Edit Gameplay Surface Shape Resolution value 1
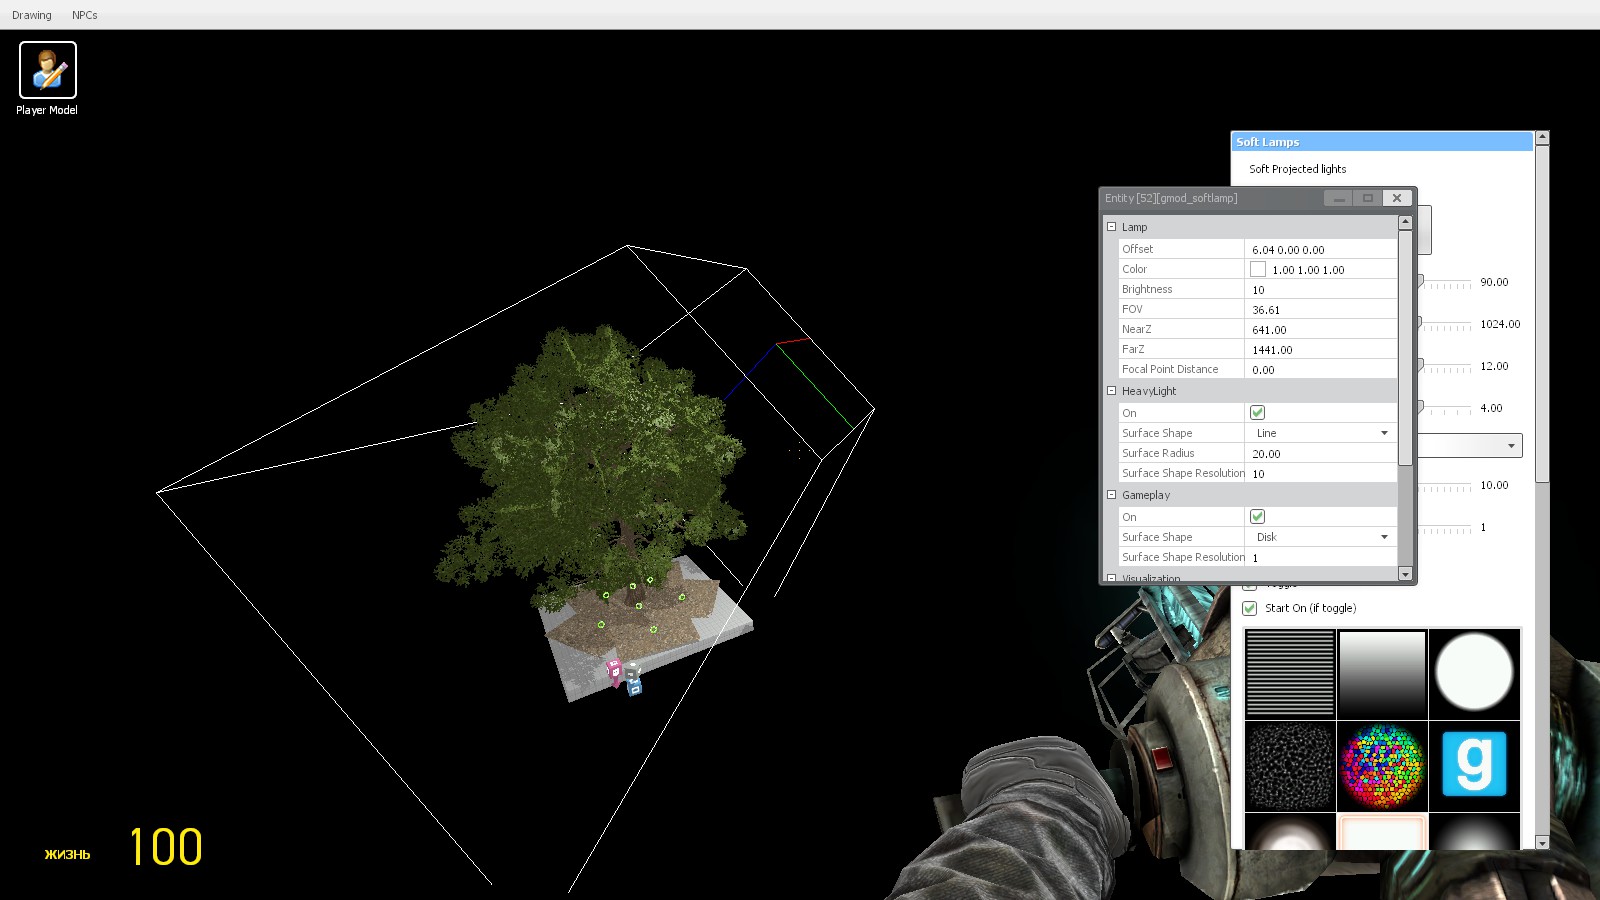Screen dimensions: 1600x900 pos(1321,557)
